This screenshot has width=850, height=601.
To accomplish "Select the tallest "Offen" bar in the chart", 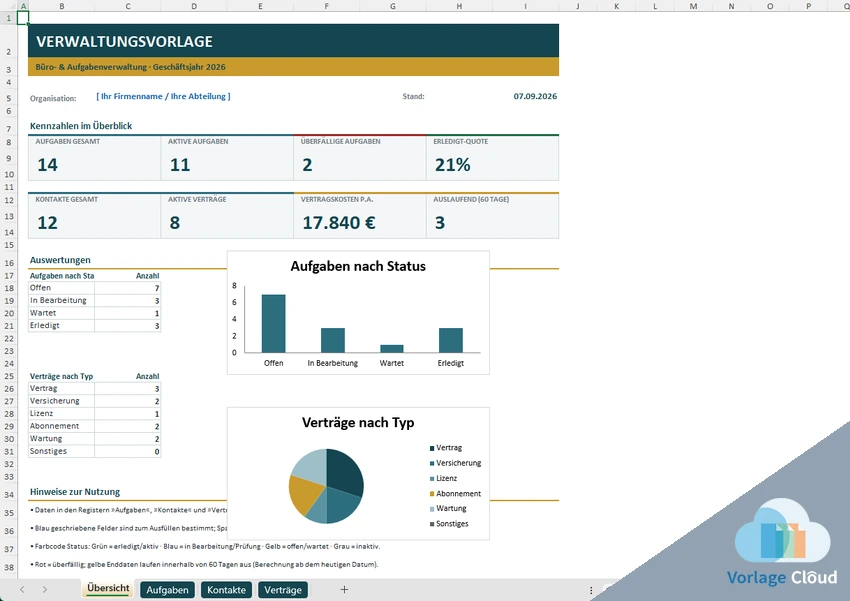I will (x=274, y=324).
